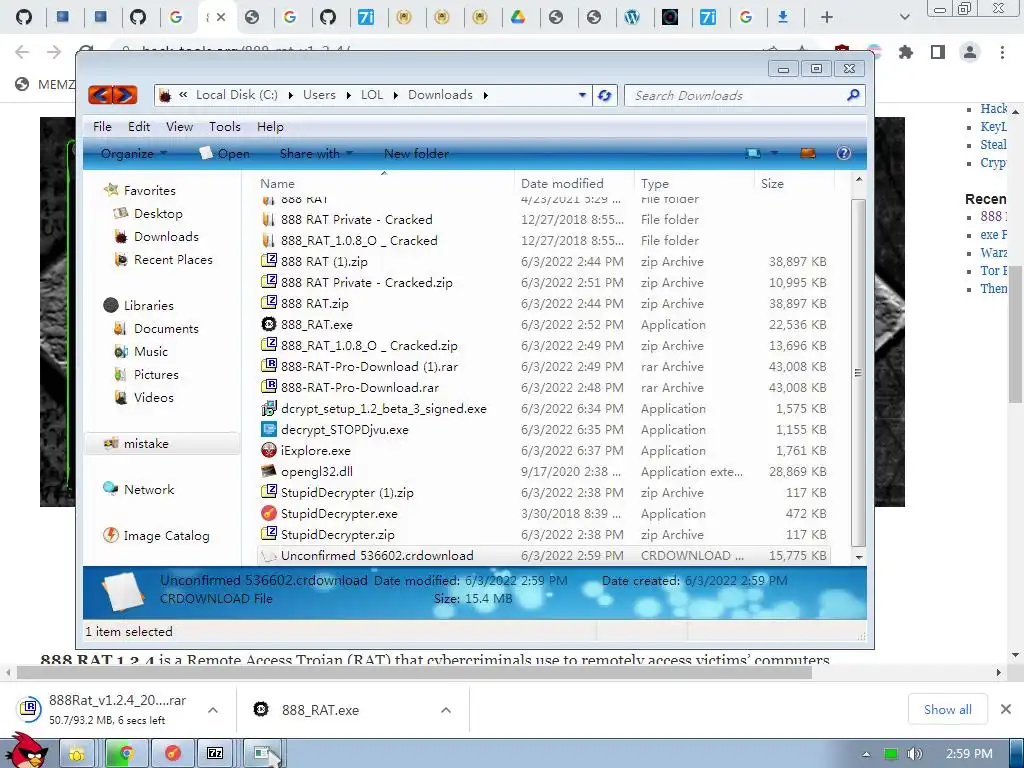
Task: Sort by Size column header
Action: tap(793, 184)
